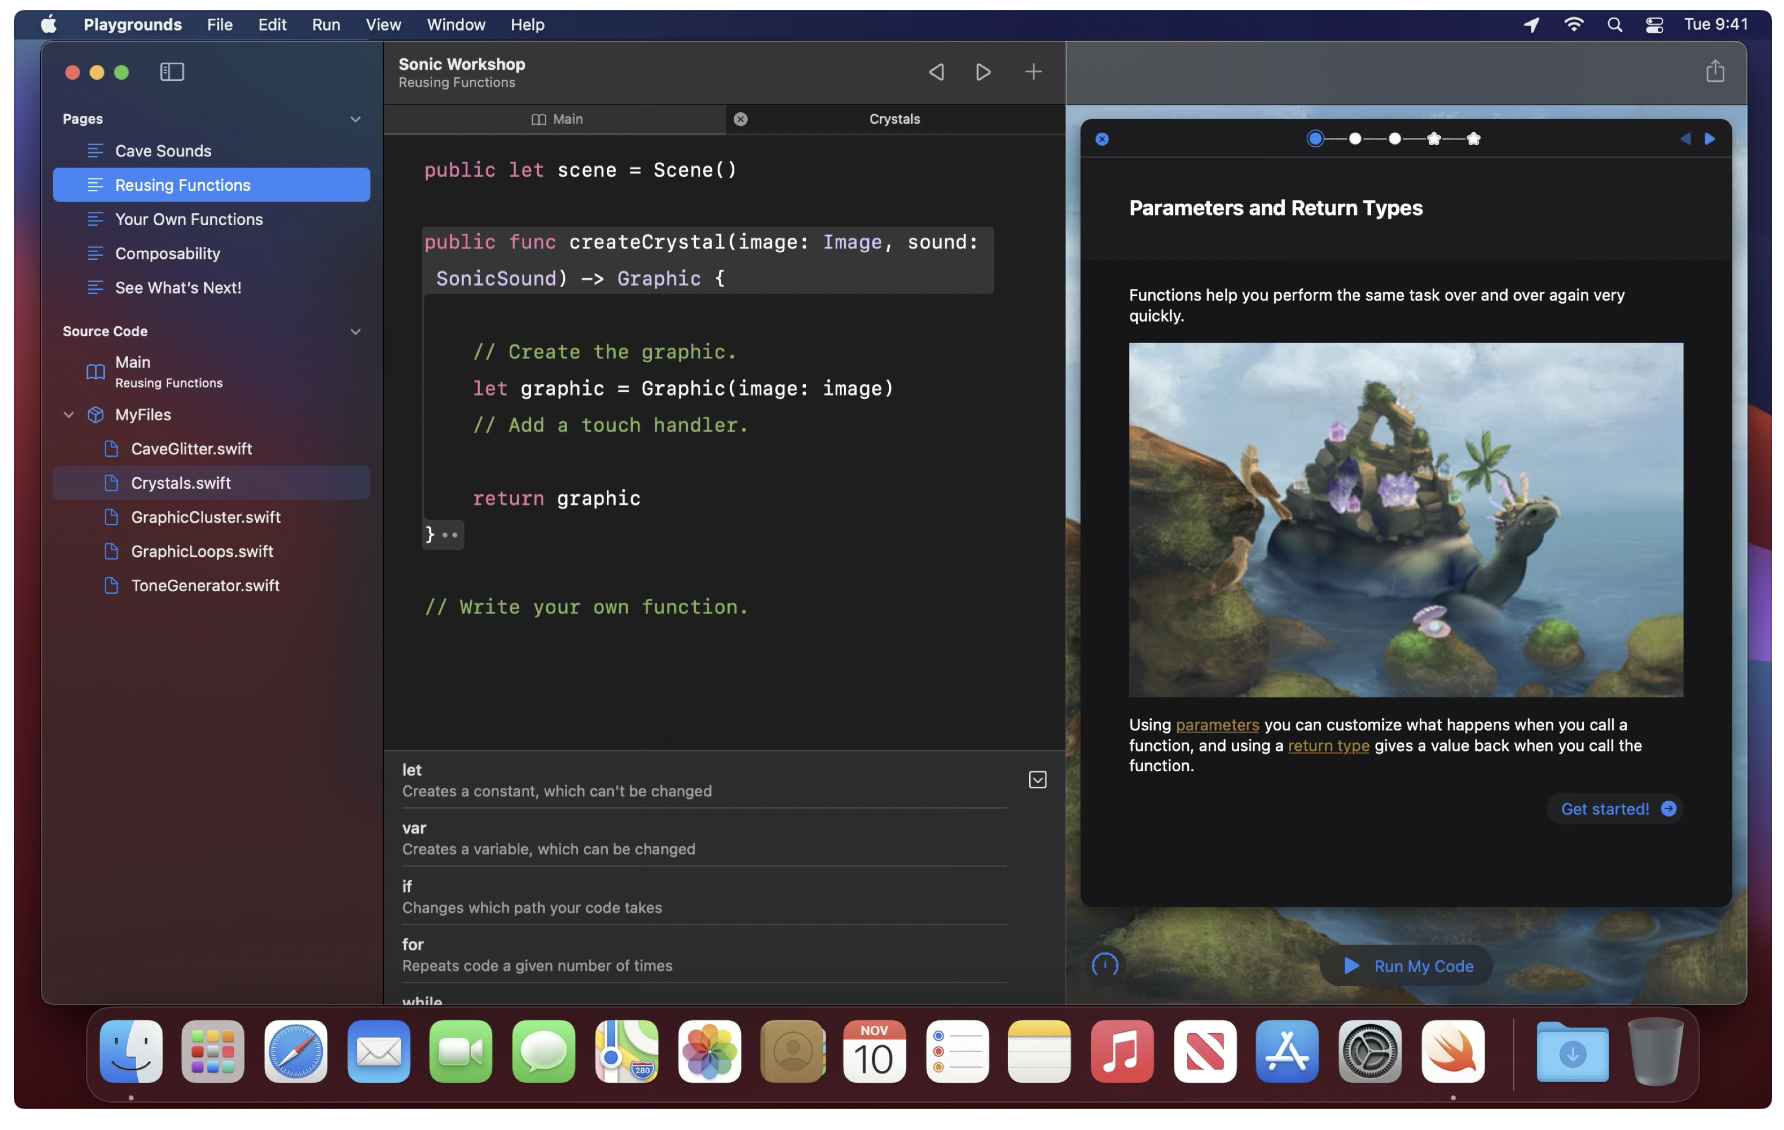Insert the var suggestion
1784x1130 pixels.
pos(704,838)
